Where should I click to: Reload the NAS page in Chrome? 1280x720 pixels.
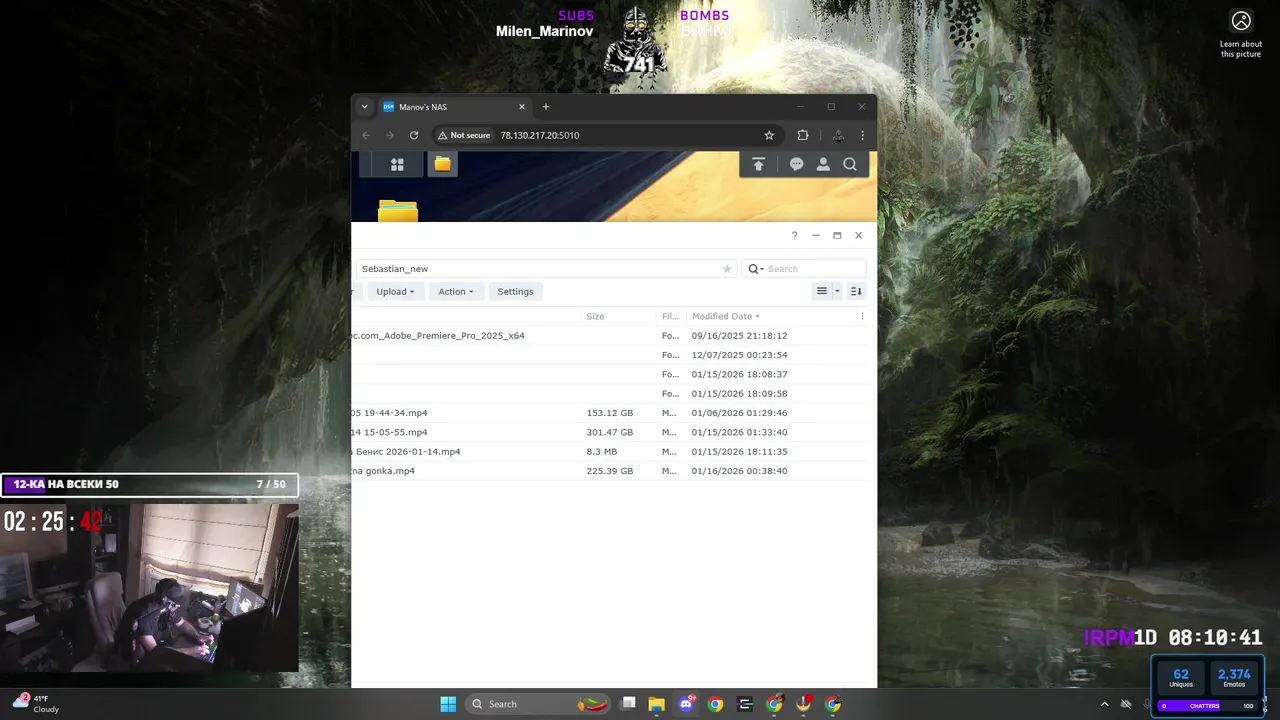[x=414, y=135]
